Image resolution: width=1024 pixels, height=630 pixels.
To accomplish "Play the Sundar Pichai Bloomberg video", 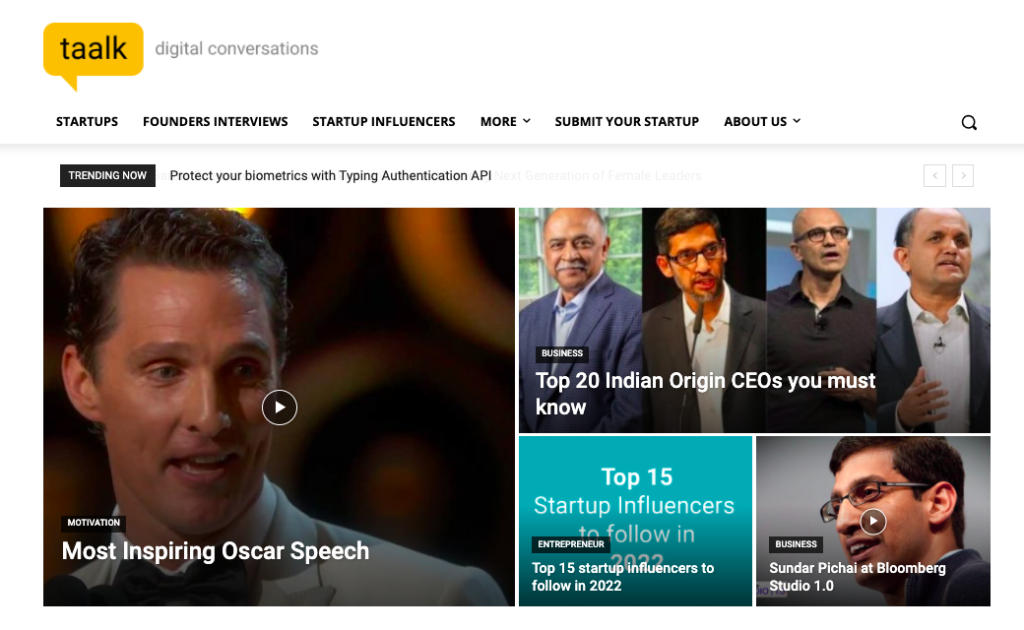I will click(872, 521).
